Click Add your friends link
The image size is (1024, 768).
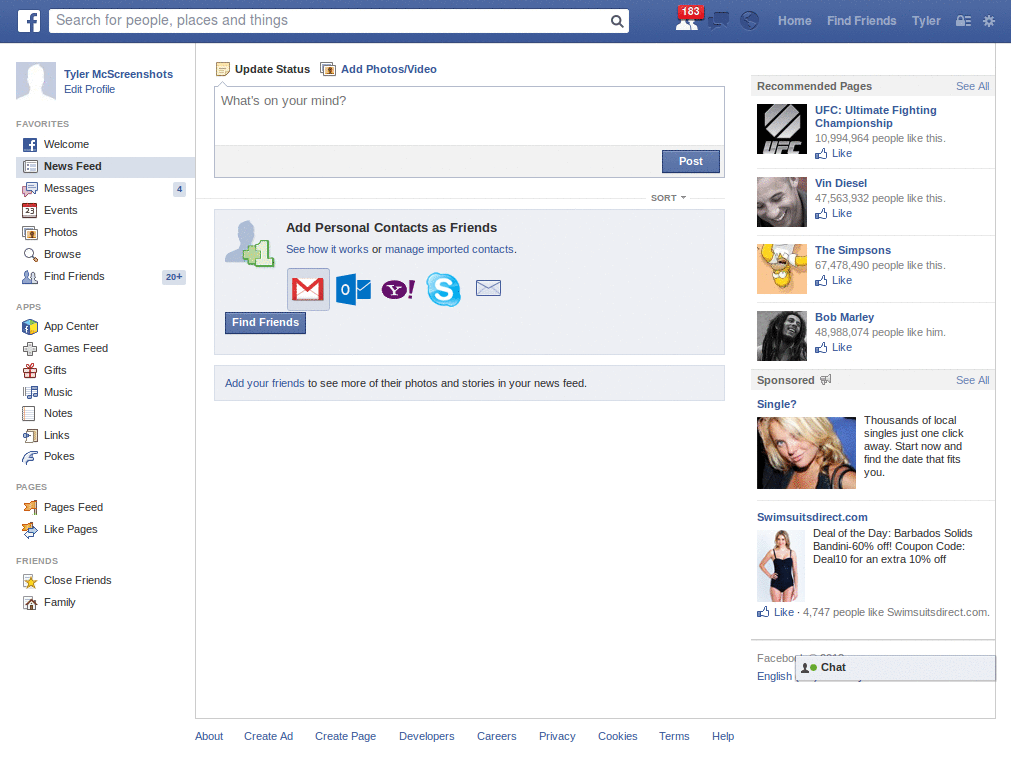tap(264, 383)
